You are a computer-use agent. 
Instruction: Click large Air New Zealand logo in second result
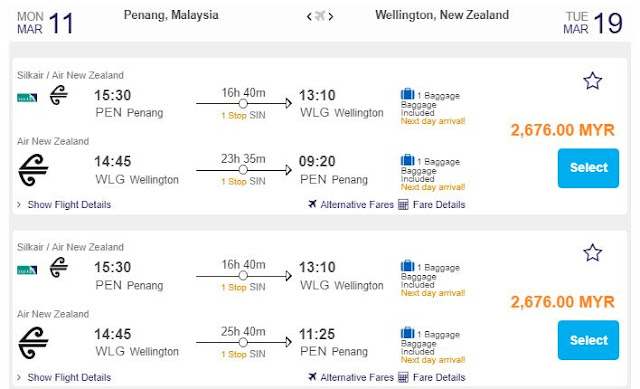[33, 343]
